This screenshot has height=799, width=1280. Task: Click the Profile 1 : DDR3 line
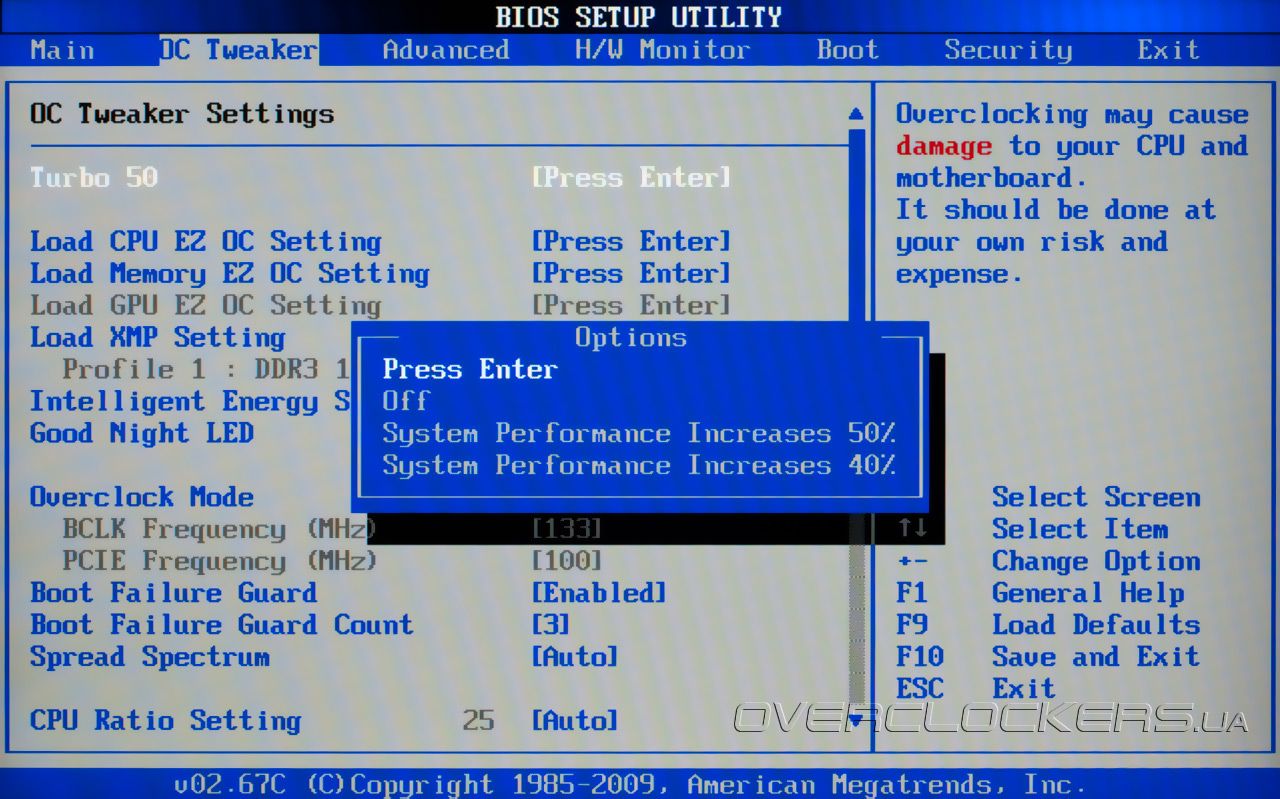click(206, 369)
